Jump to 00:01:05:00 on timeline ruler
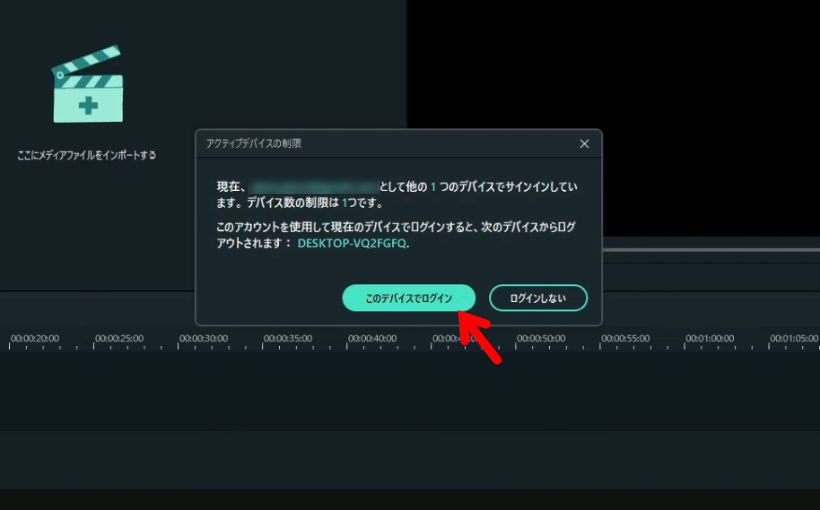820x510 pixels. (794, 339)
